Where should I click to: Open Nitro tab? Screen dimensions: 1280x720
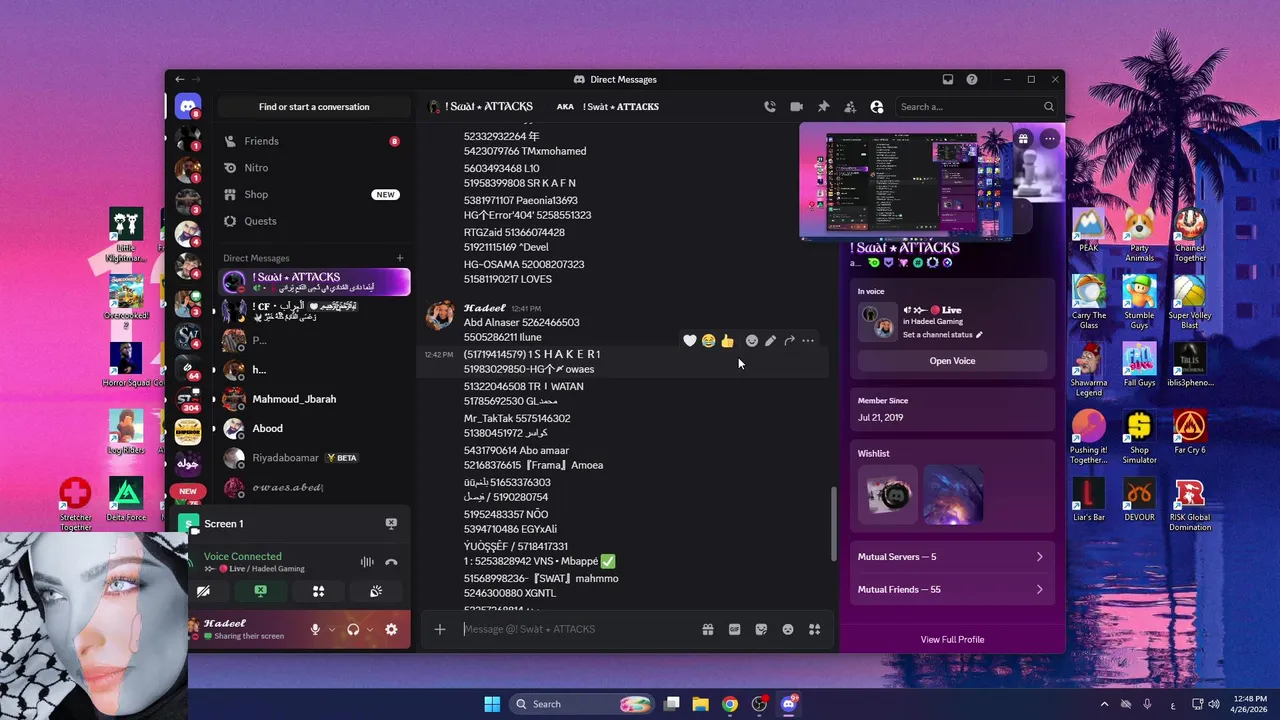[313, 168]
